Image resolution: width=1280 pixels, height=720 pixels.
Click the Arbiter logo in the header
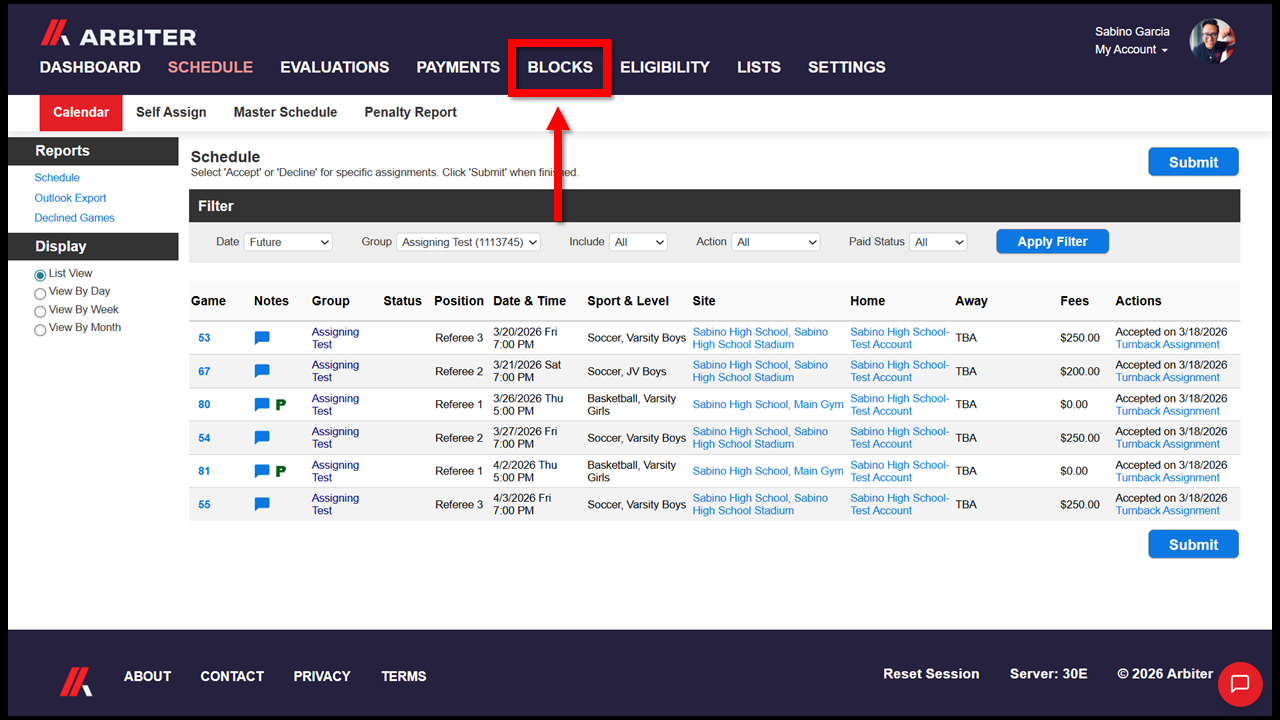pyautogui.click(x=118, y=35)
